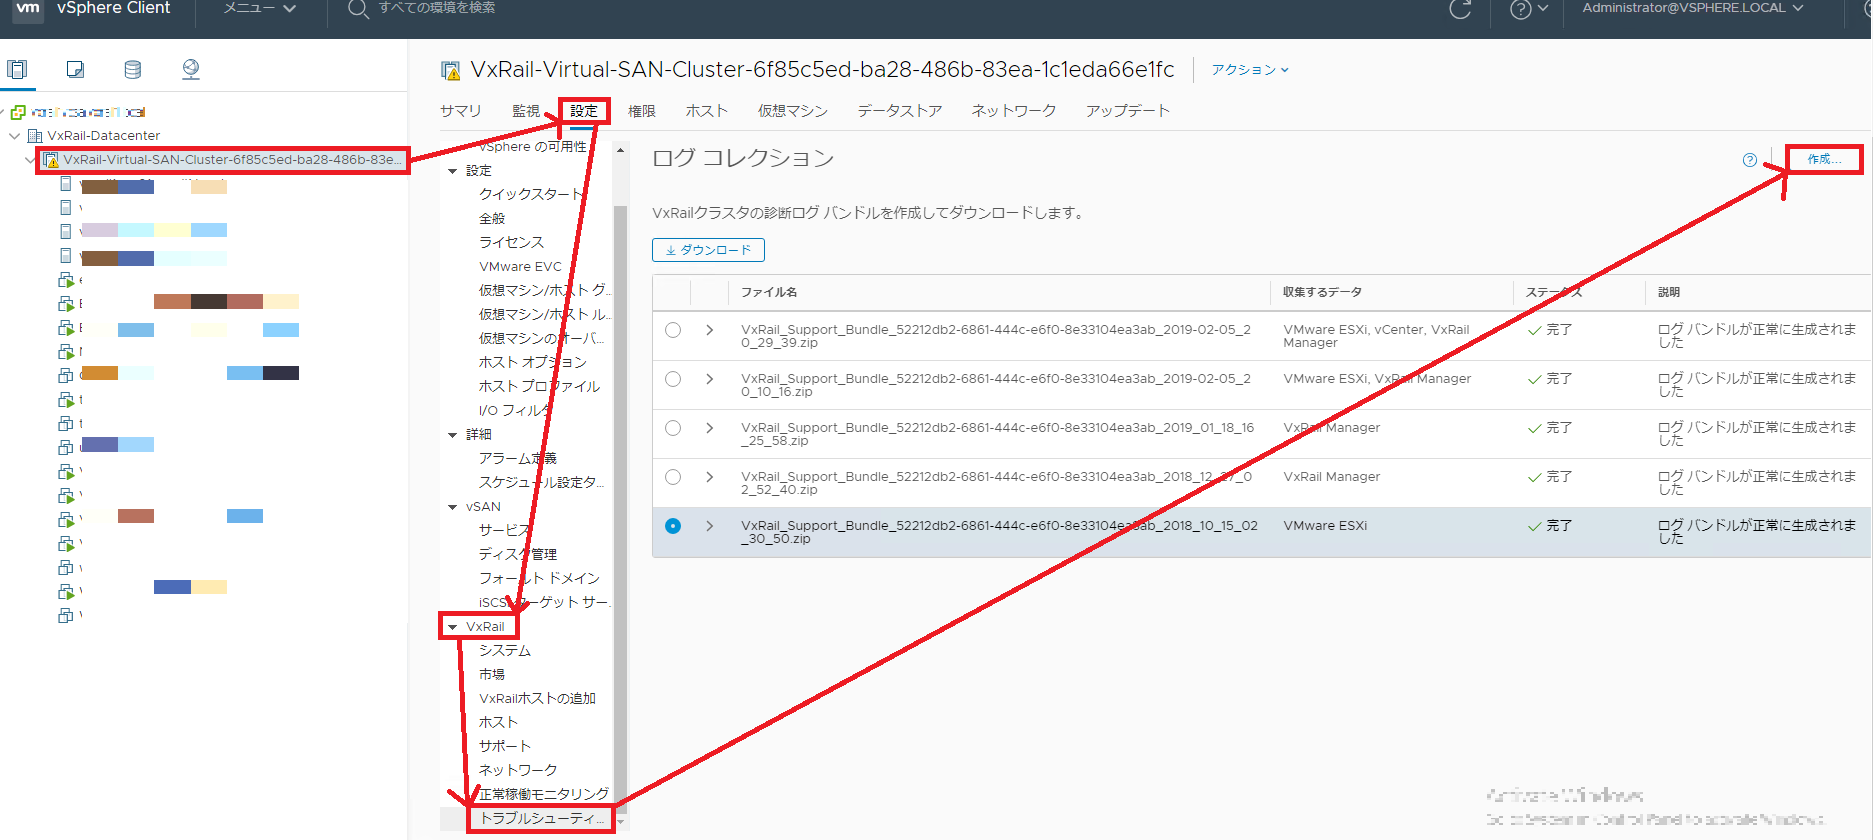
Task: Open the 仮想マシン tab
Action: pyautogui.click(x=793, y=111)
